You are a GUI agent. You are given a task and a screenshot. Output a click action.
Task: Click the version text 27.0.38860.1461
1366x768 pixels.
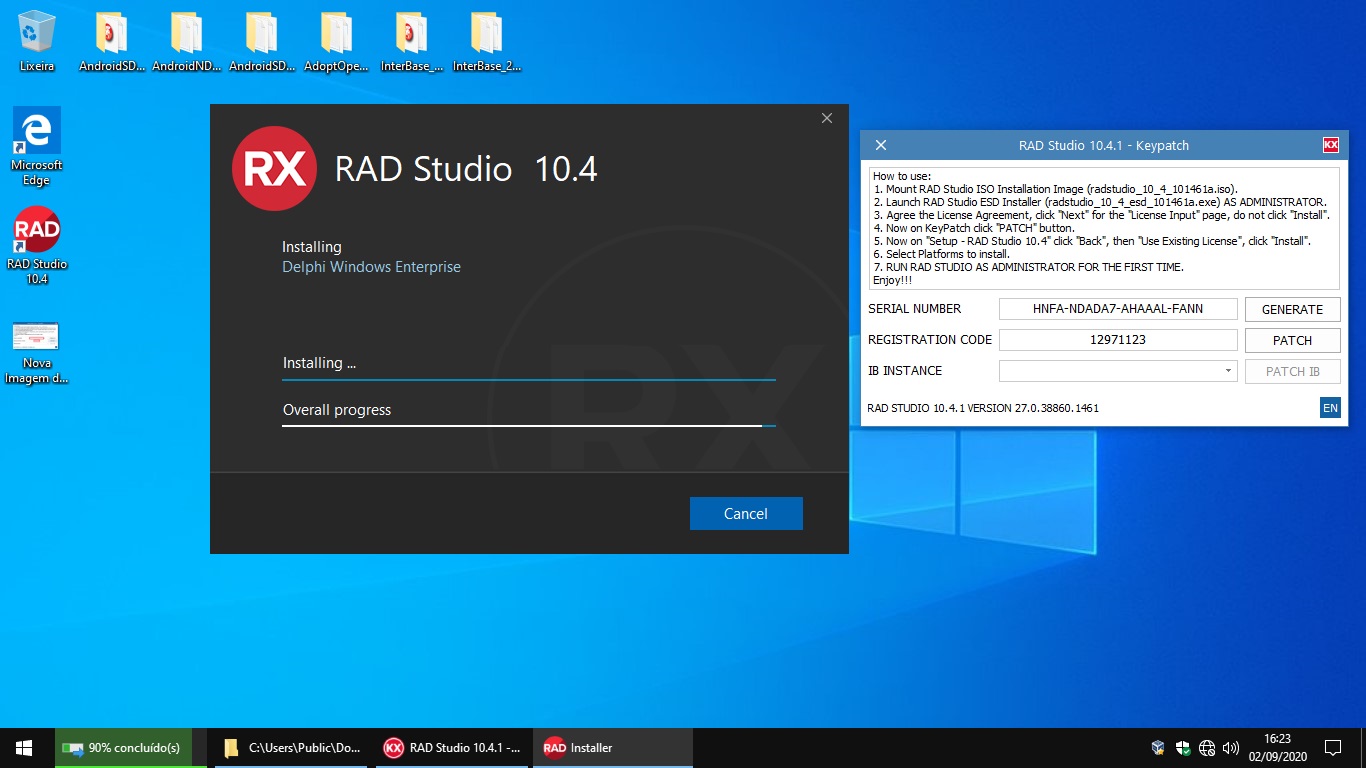point(1048,408)
